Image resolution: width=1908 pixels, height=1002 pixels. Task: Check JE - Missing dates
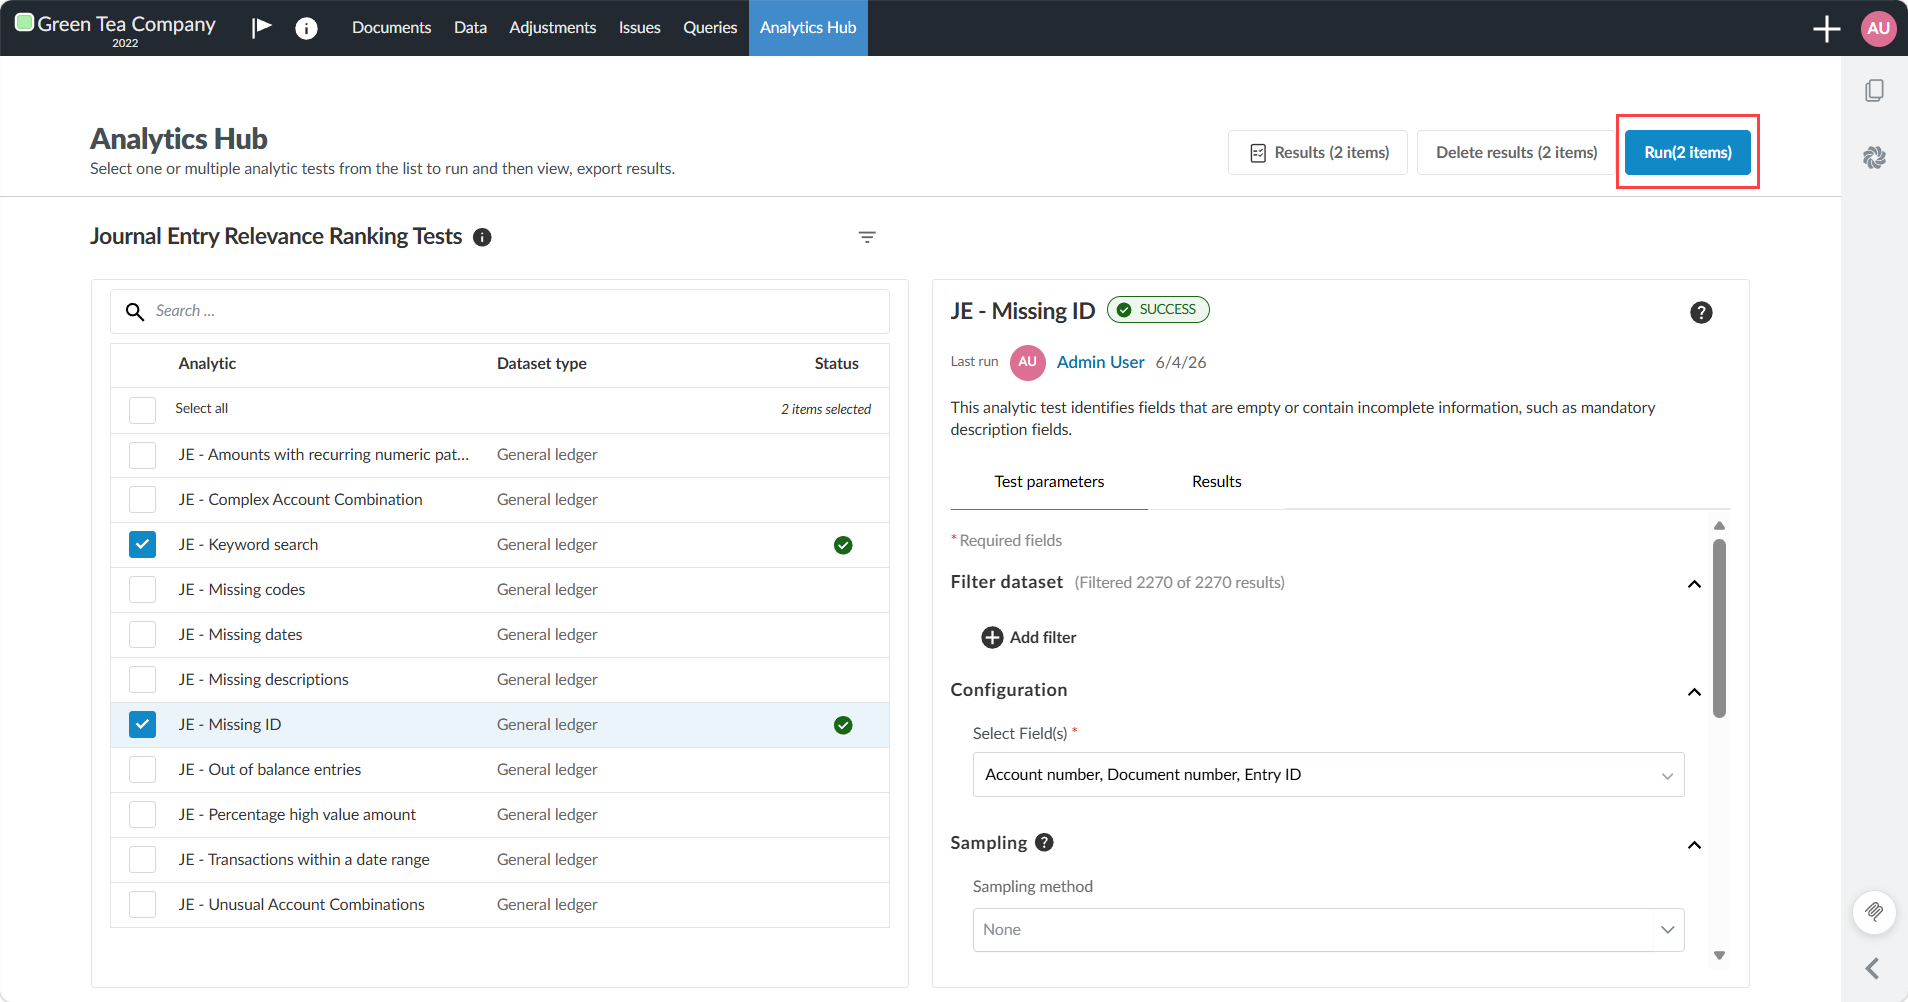(x=142, y=635)
